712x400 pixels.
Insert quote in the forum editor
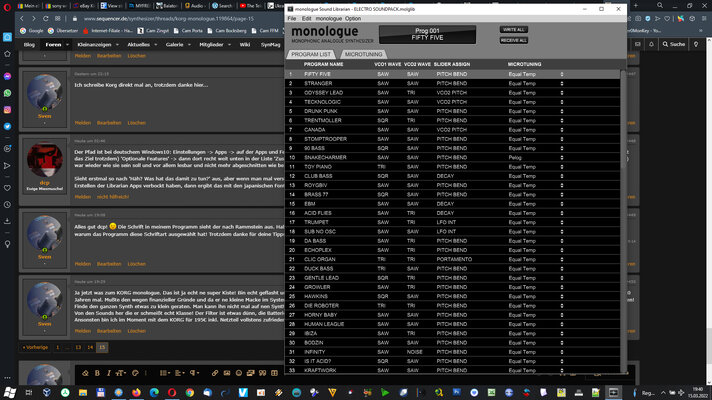[262, 373]
